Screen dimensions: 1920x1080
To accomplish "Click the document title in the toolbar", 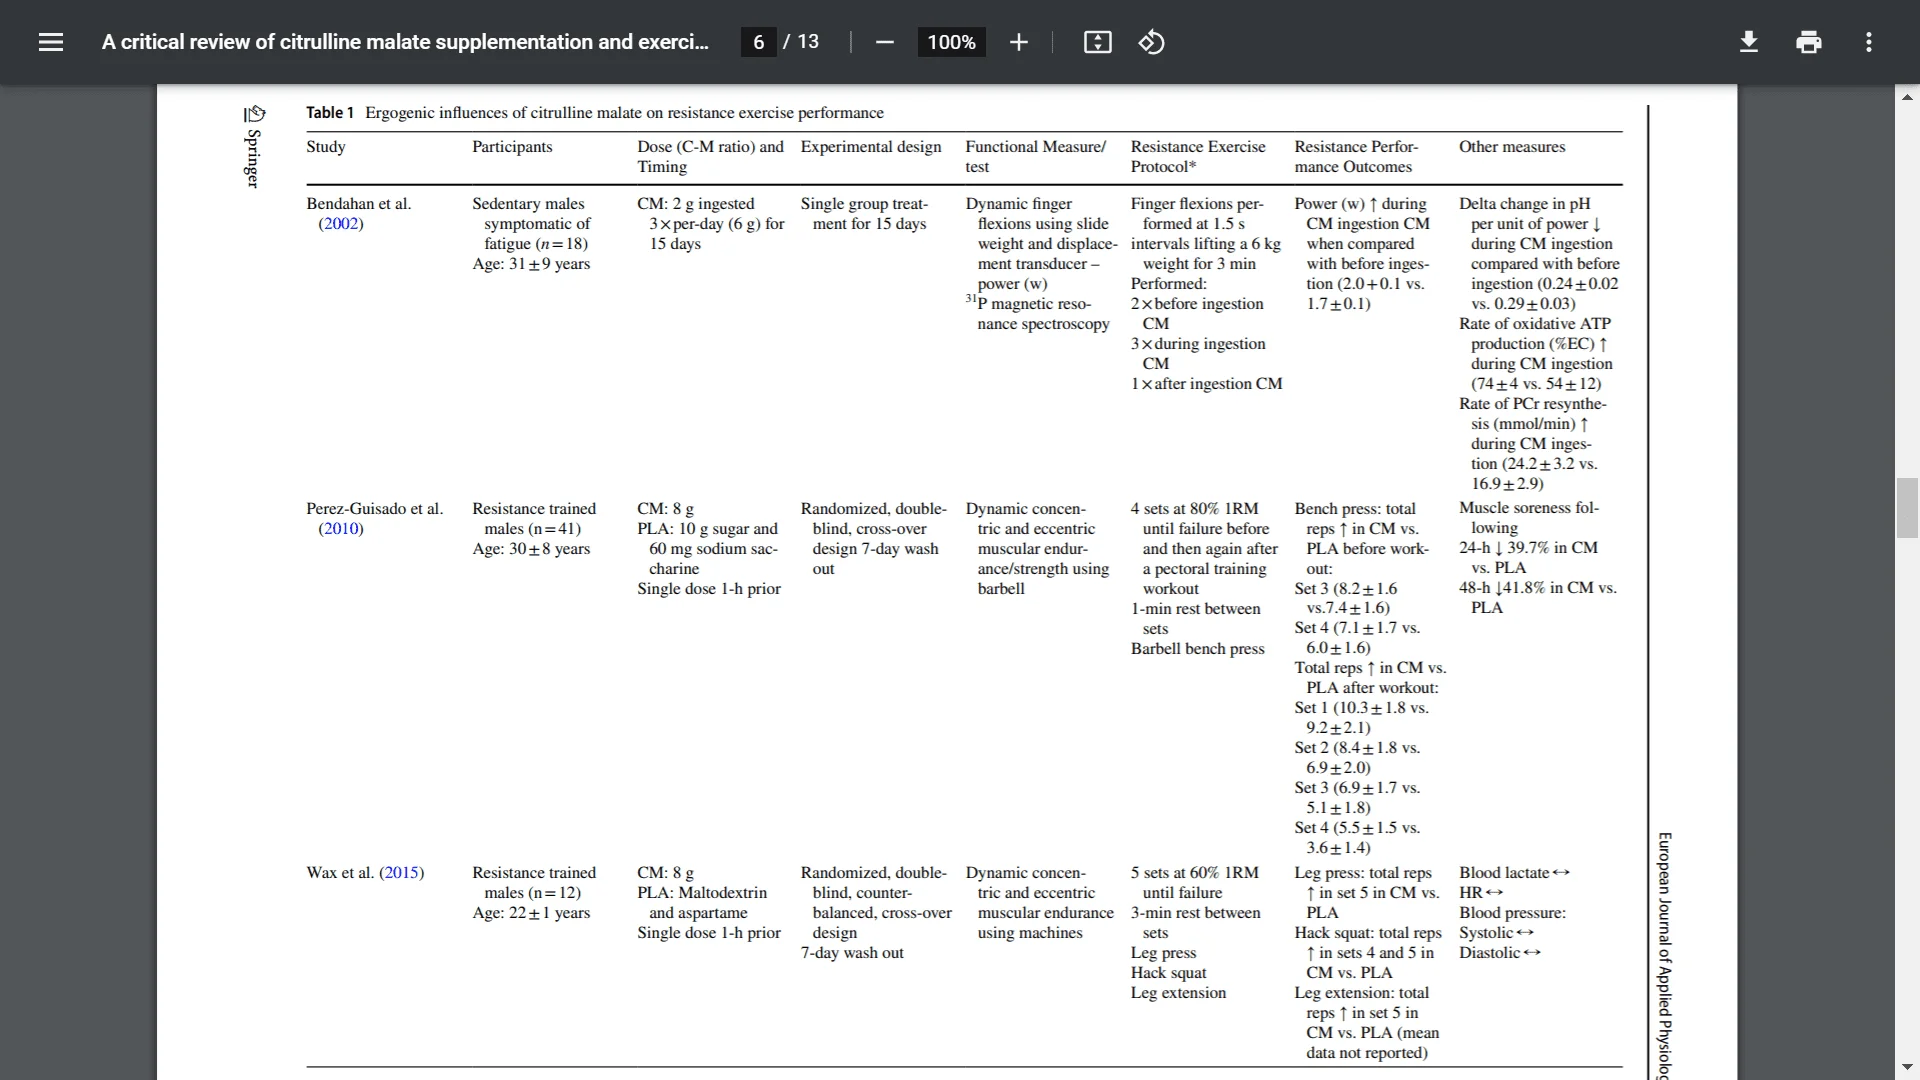I will (405, 41).
